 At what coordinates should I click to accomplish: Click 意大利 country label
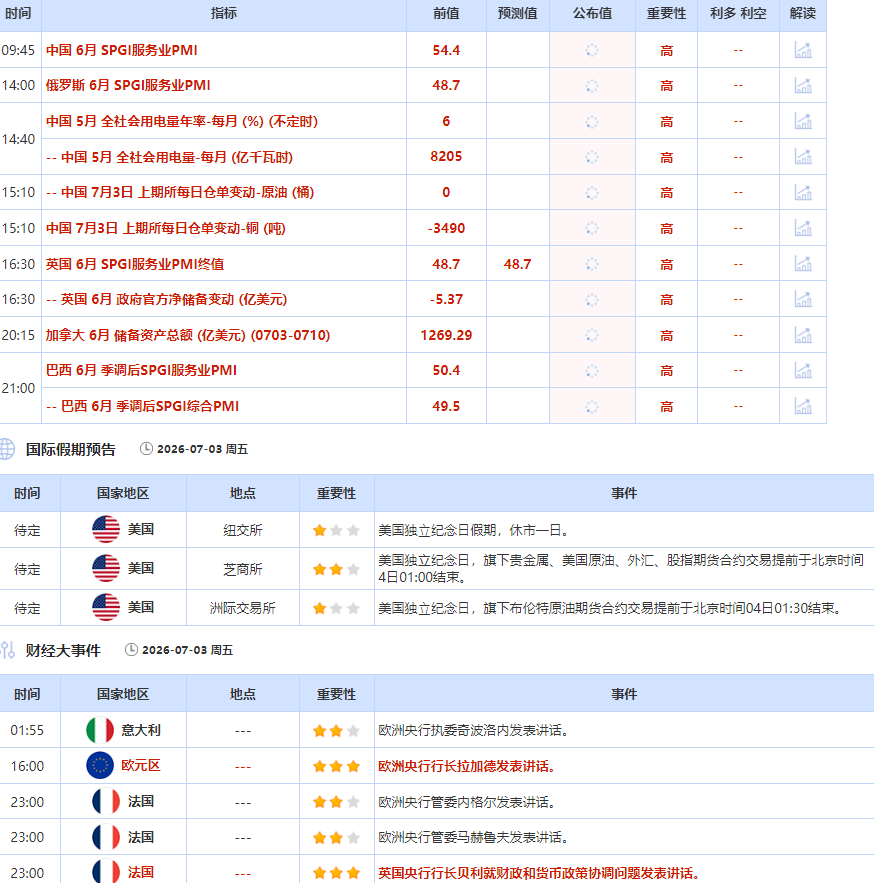pyautogui.click(x=141, y=730)
